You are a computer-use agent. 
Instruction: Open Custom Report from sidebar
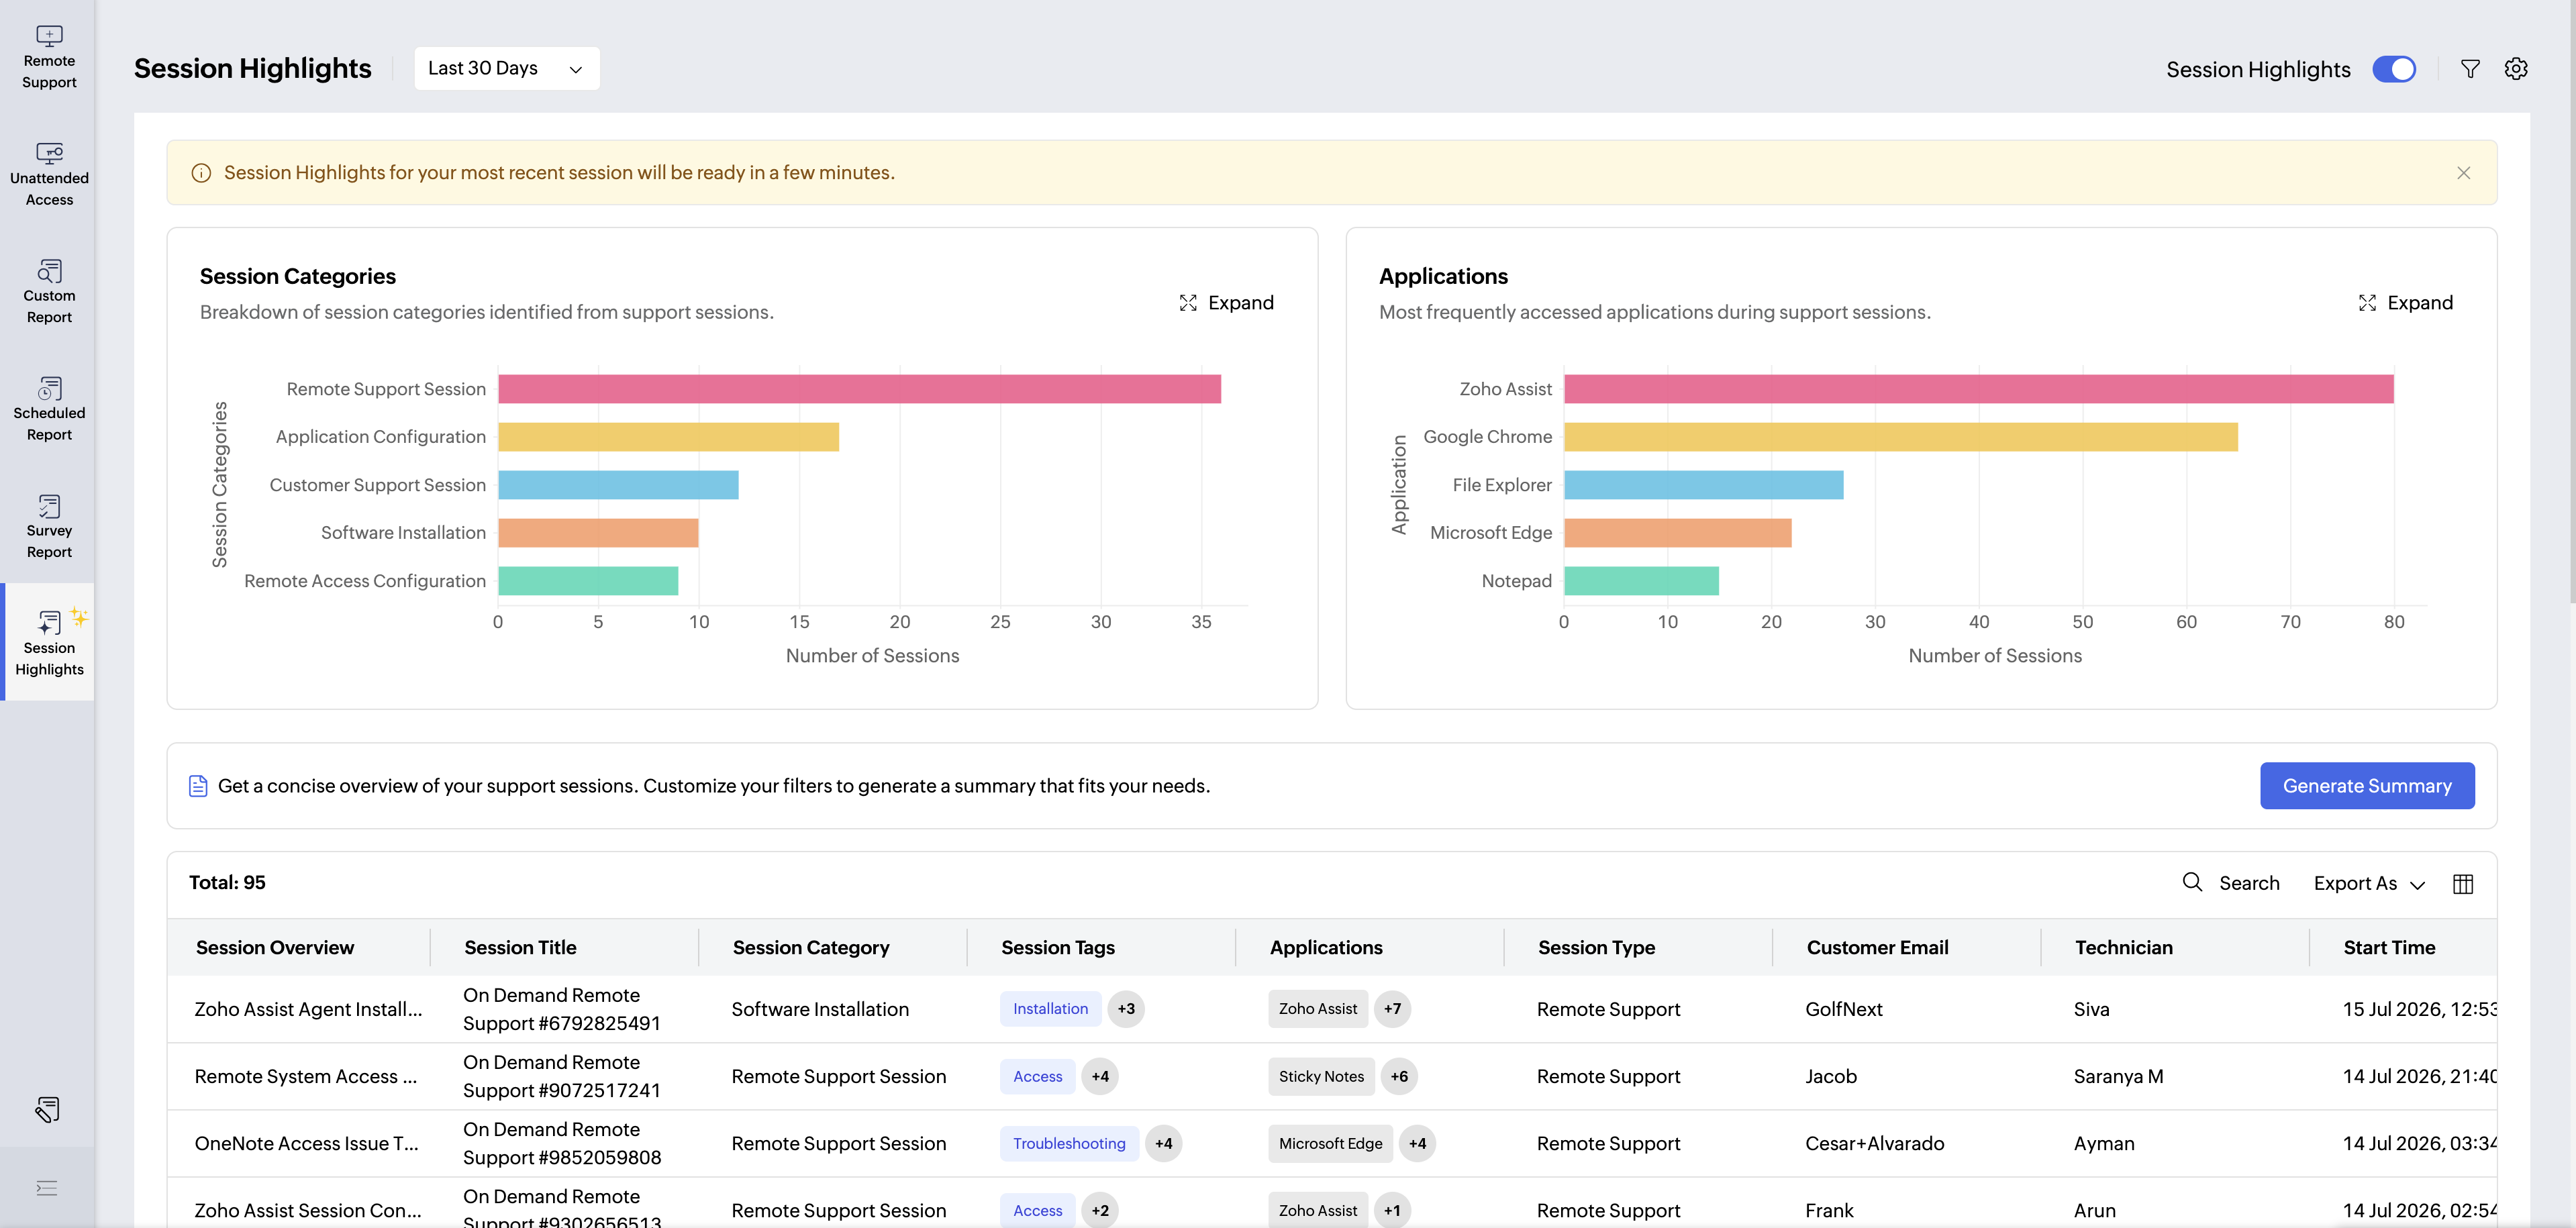point(49,292)
